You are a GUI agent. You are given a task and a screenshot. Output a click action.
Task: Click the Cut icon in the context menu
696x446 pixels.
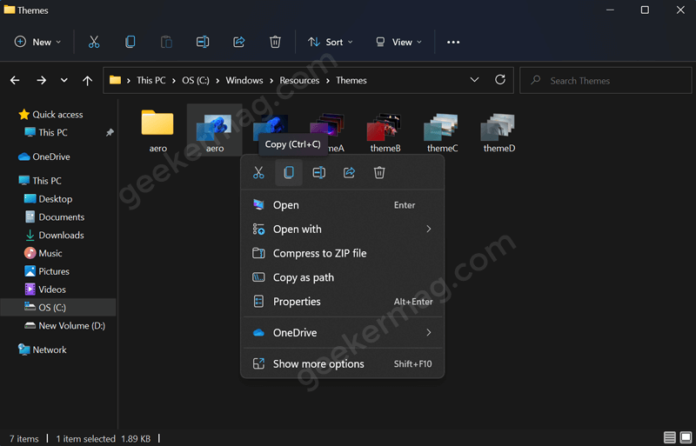[x=258, y=173]
